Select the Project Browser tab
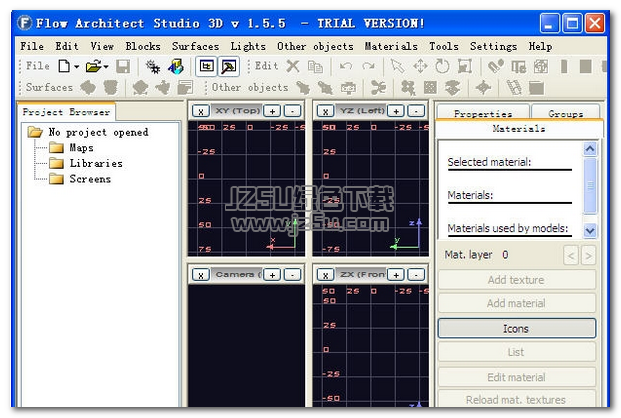 click(67, 112)
